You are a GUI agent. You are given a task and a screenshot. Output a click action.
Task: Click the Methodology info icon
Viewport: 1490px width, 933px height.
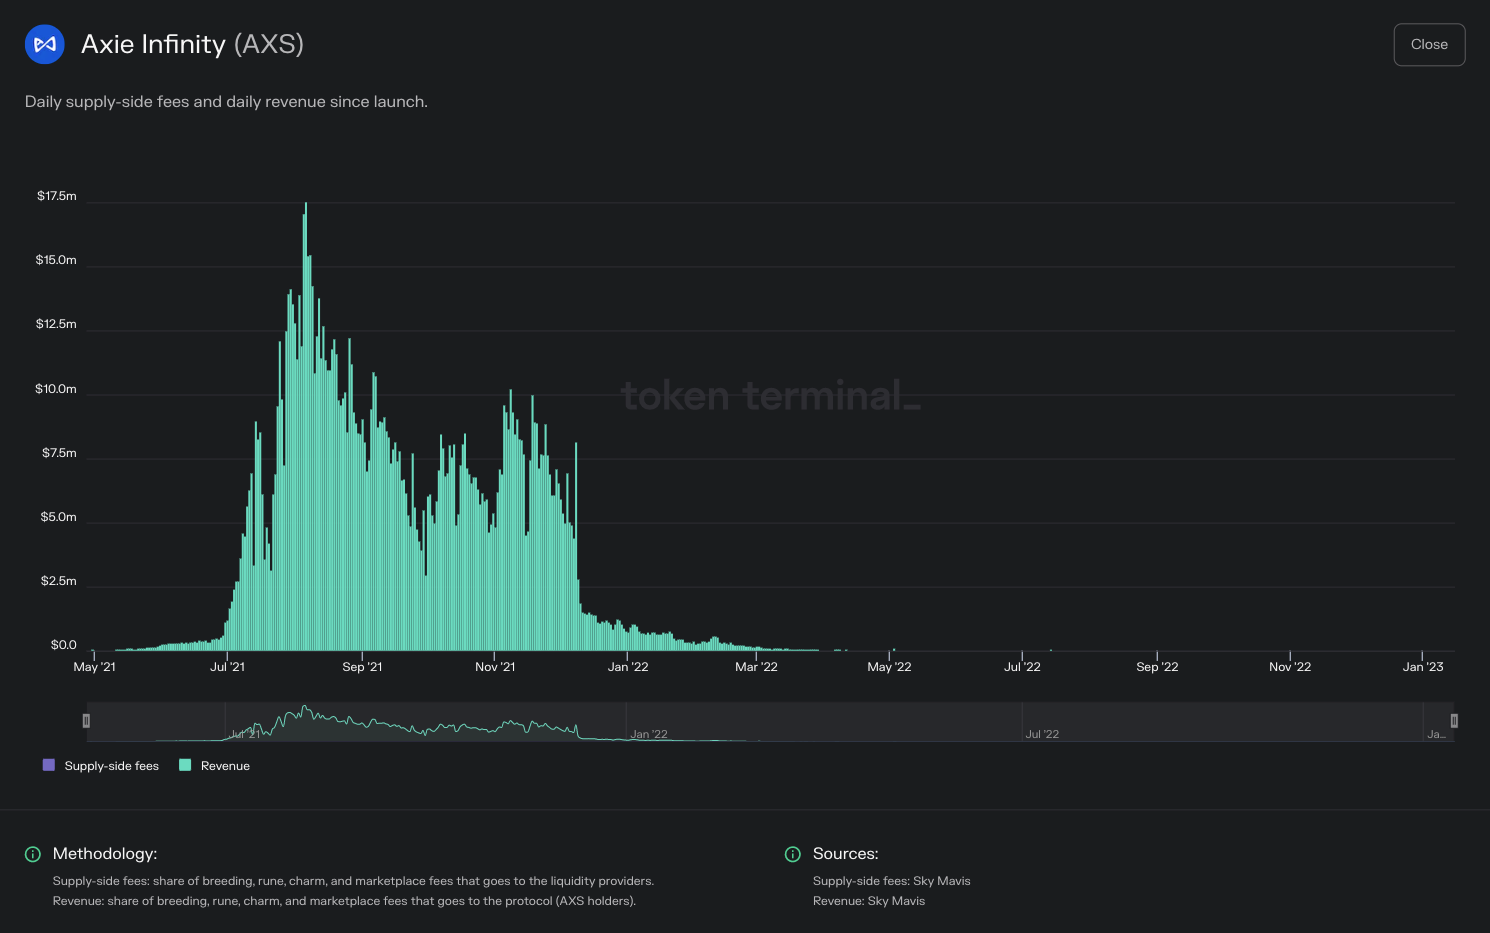pyautogui.click(x=32, y=854)
